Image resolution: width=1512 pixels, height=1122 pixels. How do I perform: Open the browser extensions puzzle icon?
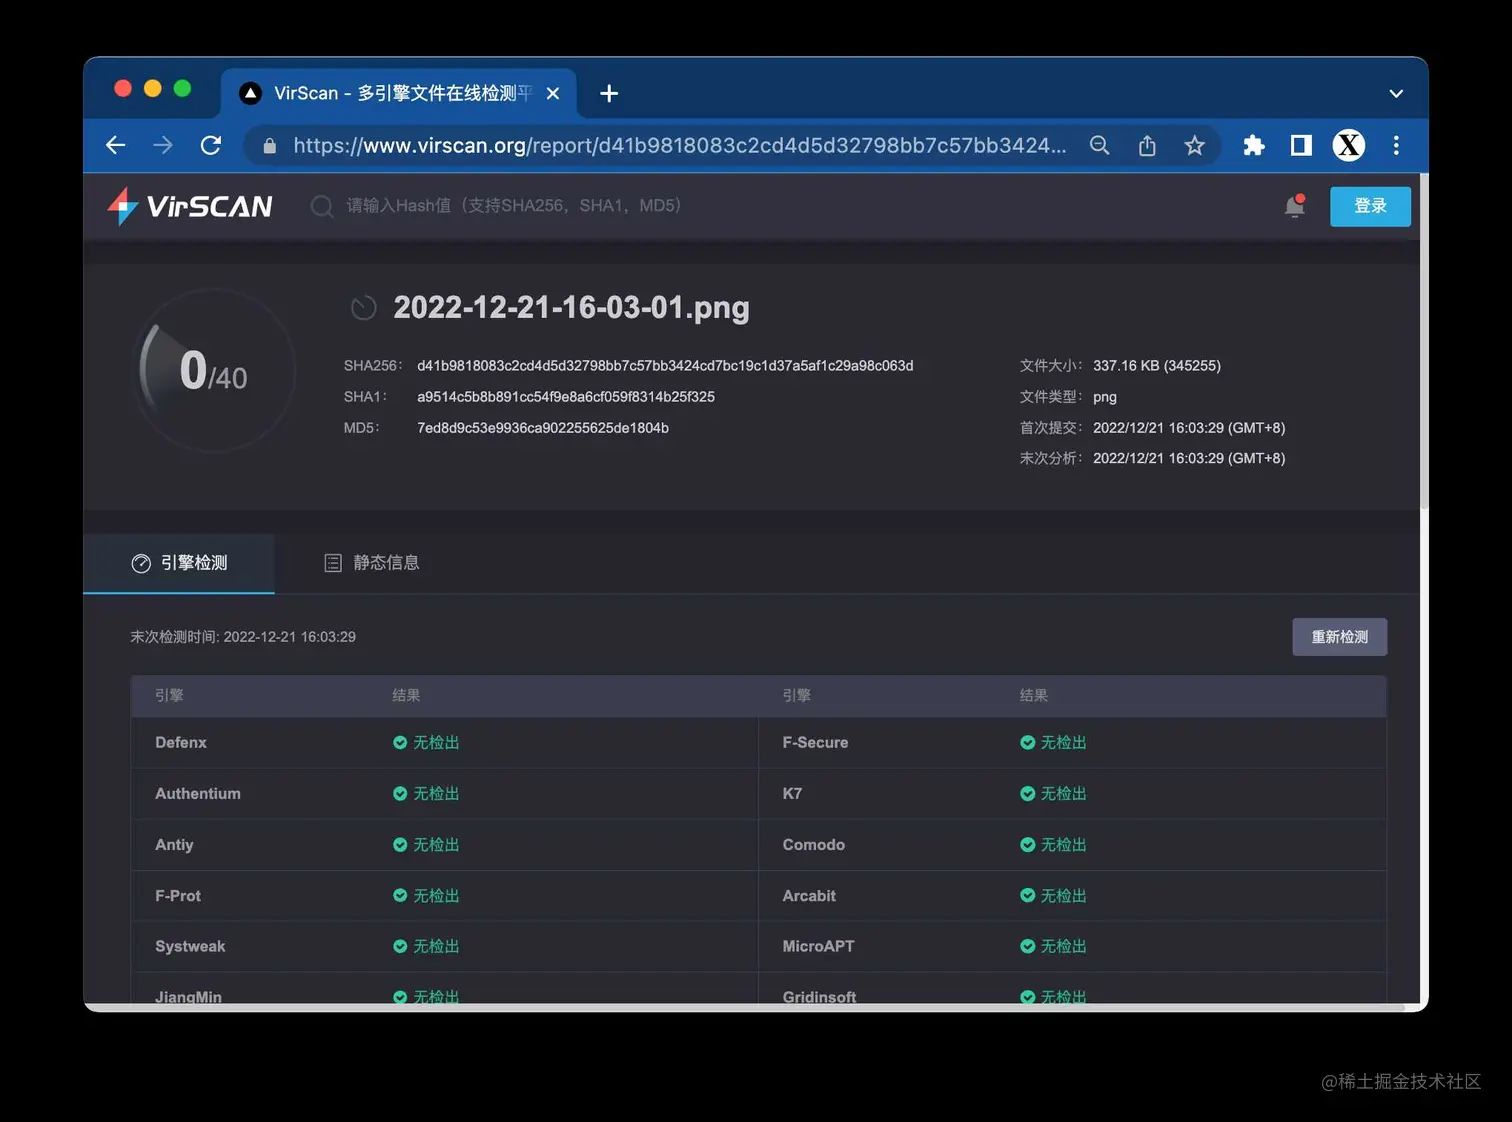pos(1253,145)
